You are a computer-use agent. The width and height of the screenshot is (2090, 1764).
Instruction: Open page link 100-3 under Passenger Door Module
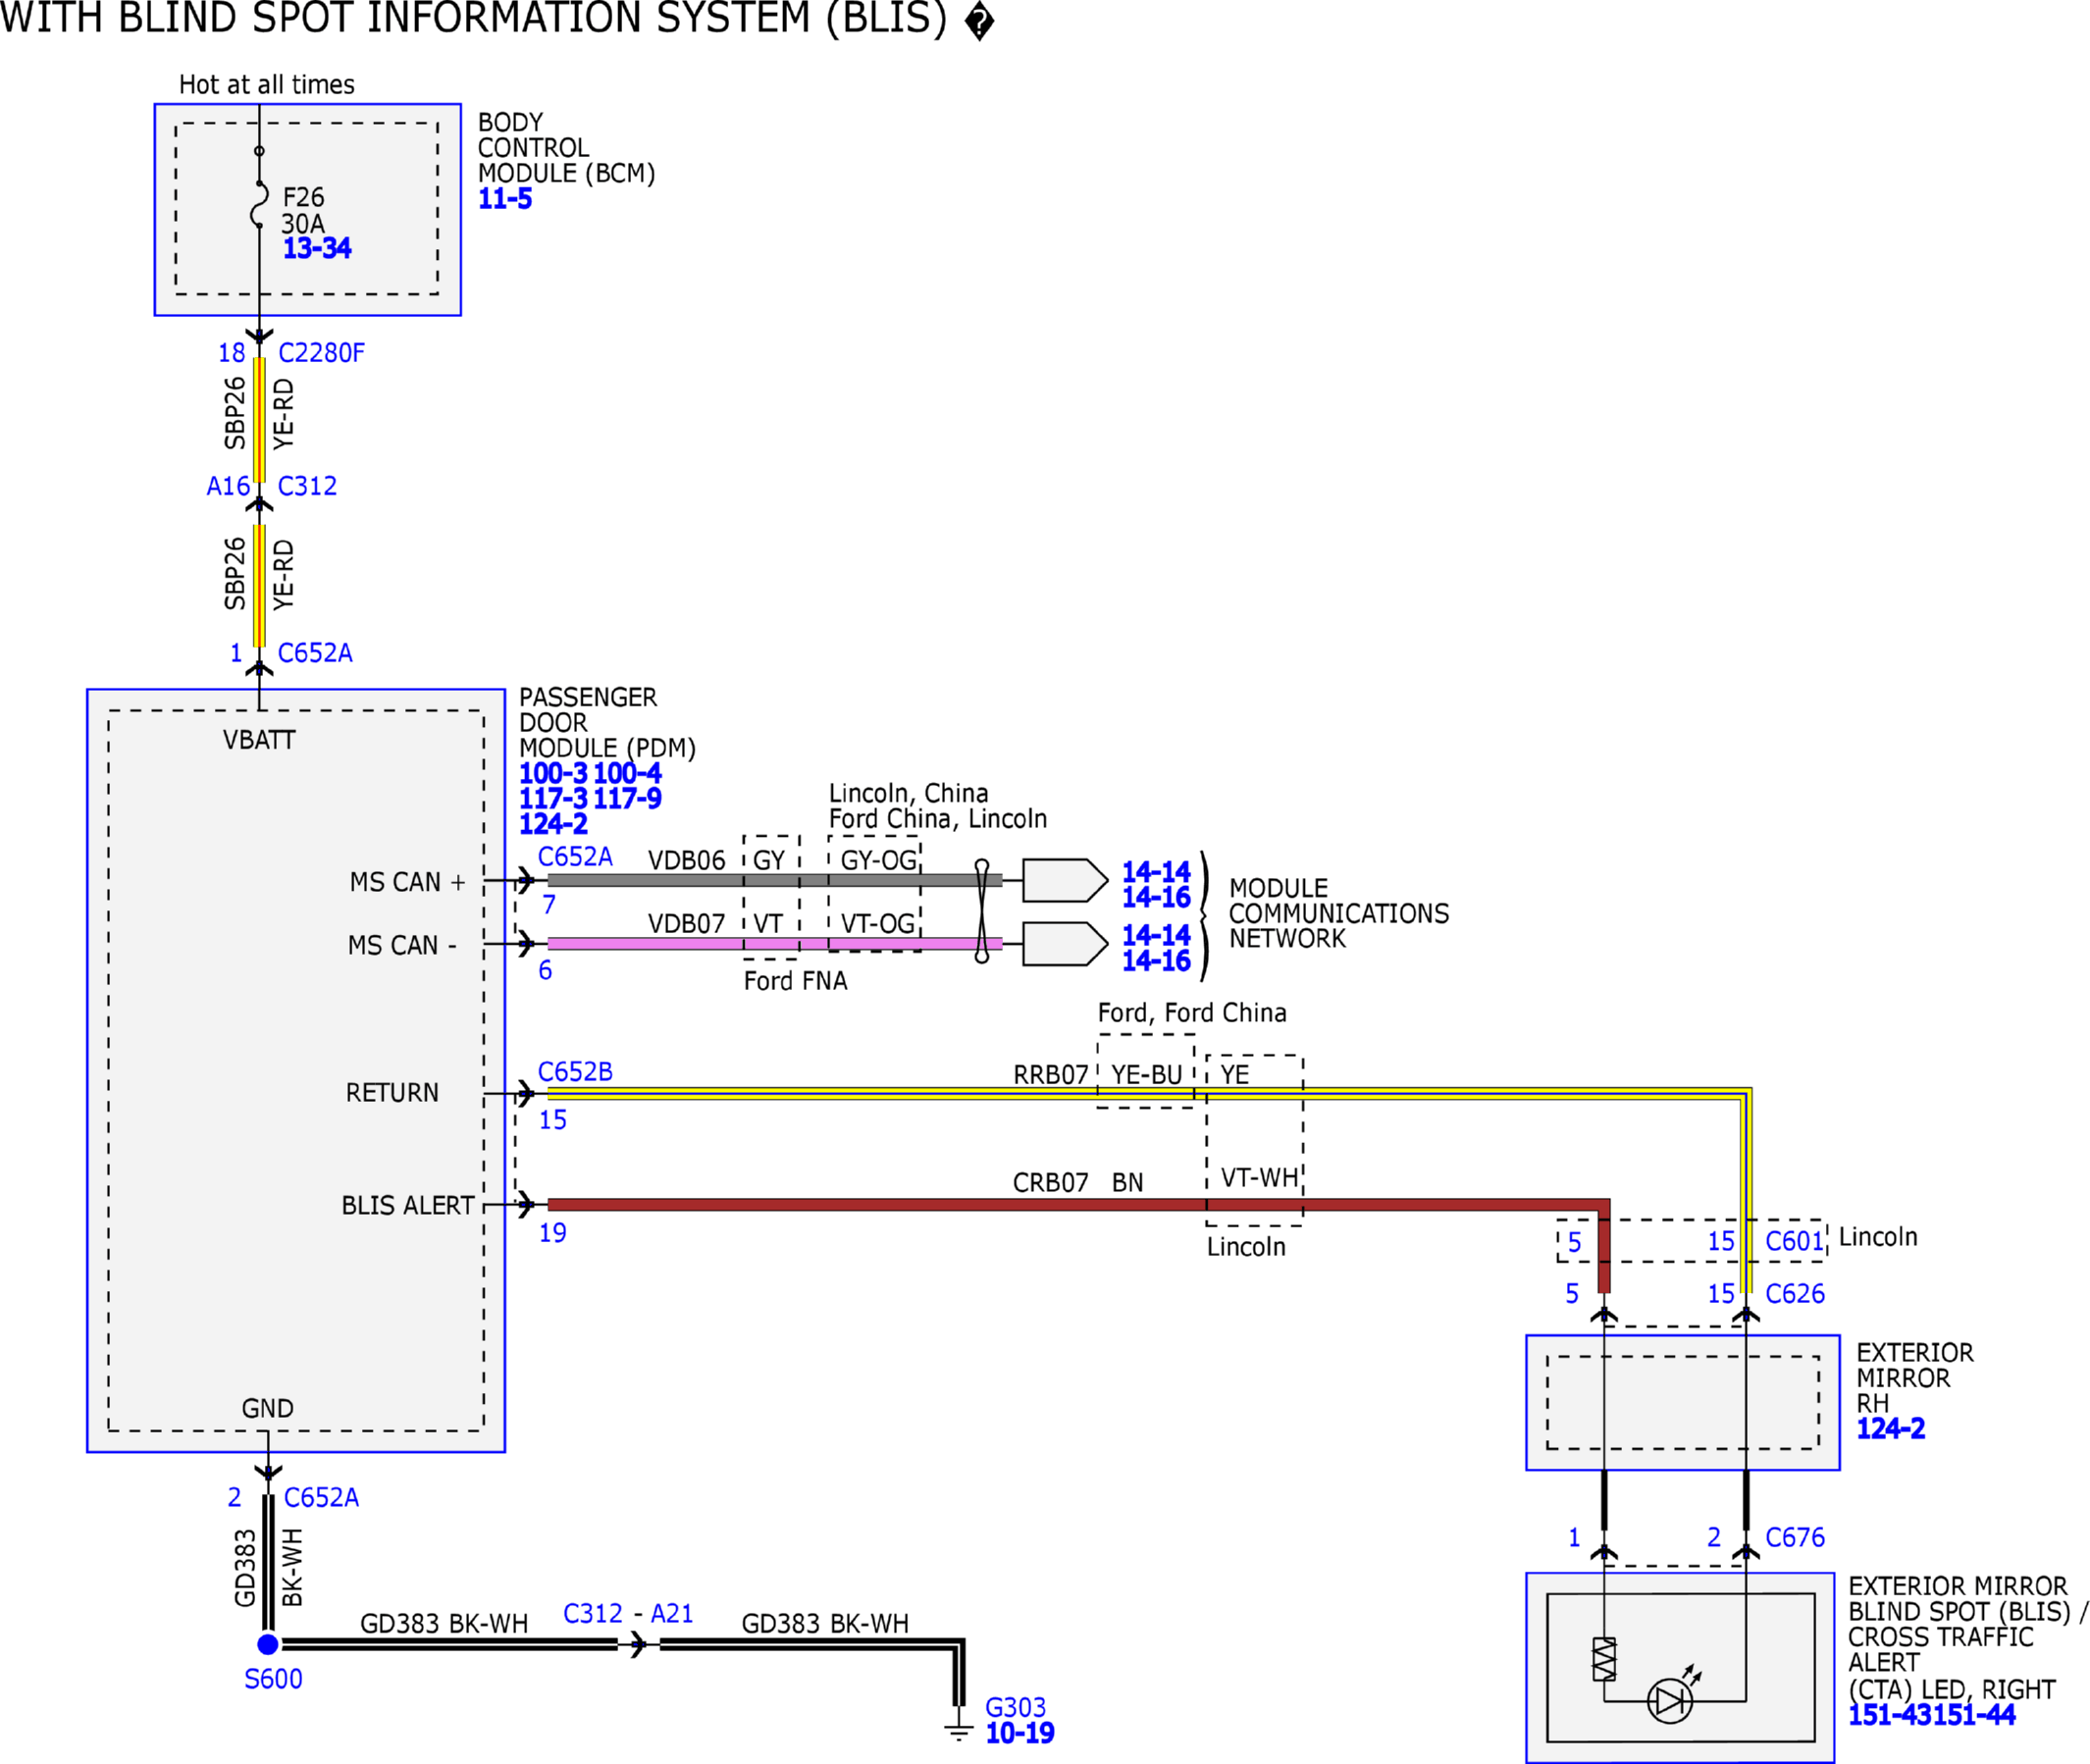(x=553, y=773)
